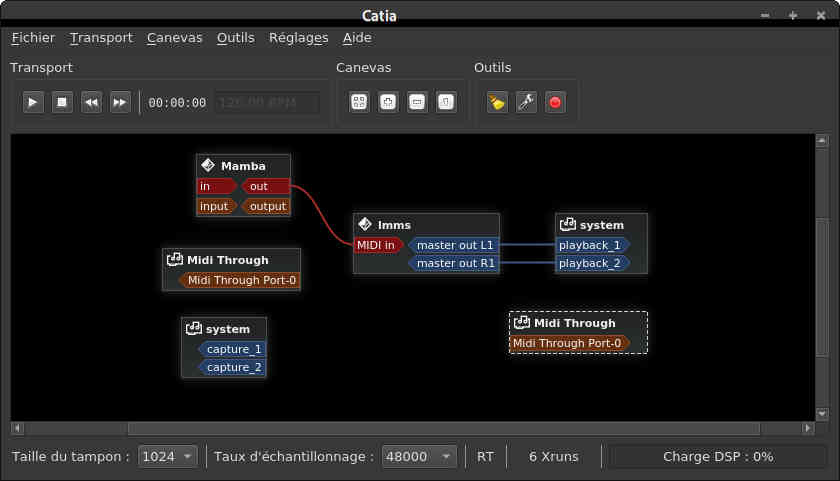Select lmms 'master out L1' port
This screenshot has width=840, height=481.
pyautogui.click(x=453, y=245)
